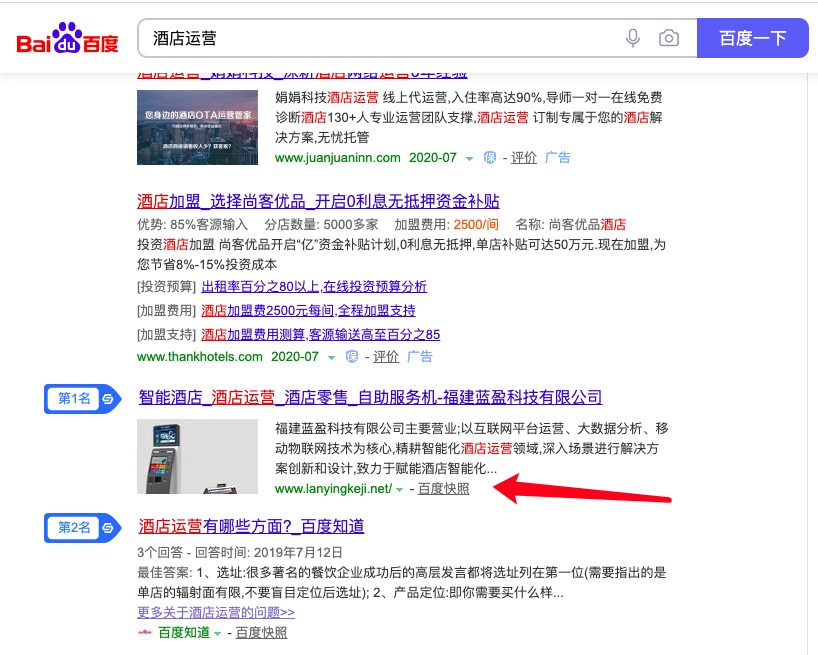Click the 第2名 rank badge

point(82,528)
